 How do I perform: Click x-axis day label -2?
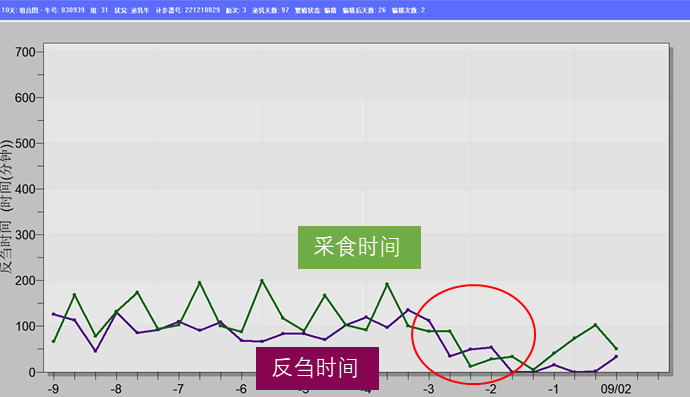point(491,389)
